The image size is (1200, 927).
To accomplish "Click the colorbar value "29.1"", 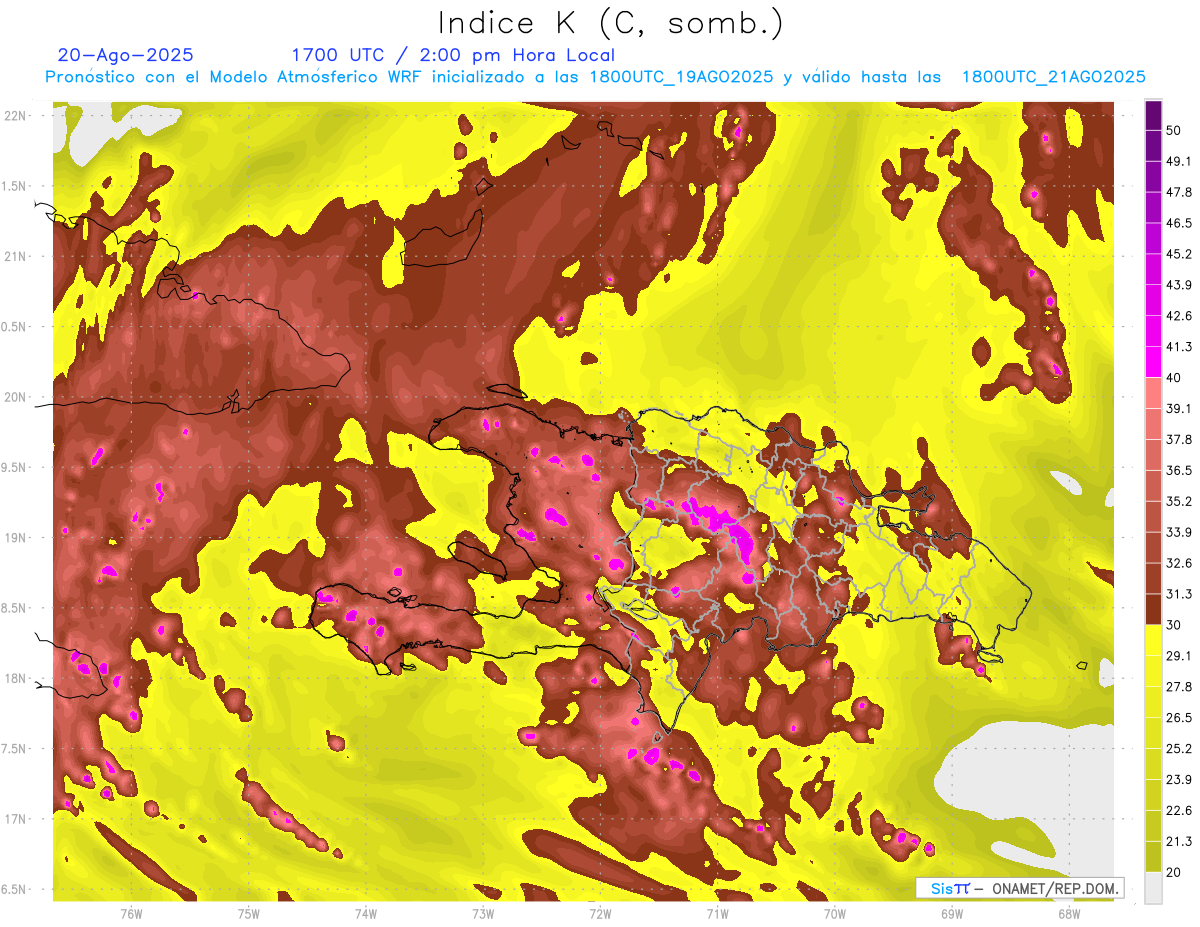I will coord(1179,655).
